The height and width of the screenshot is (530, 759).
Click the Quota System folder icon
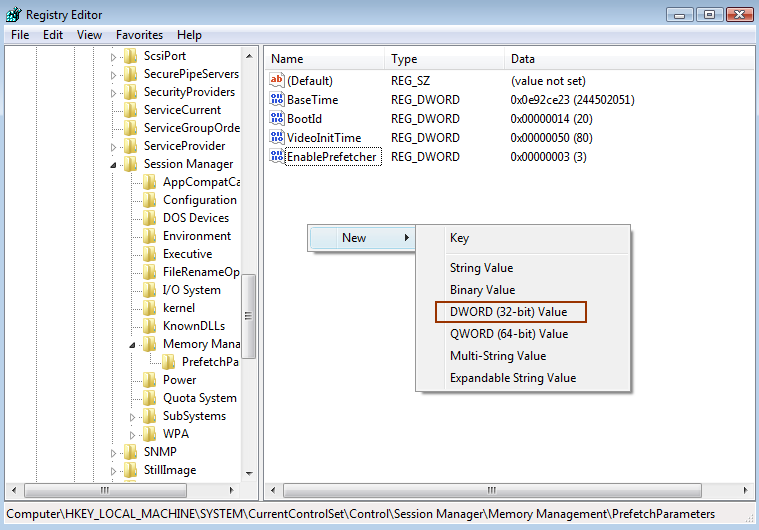coord(150,398)
